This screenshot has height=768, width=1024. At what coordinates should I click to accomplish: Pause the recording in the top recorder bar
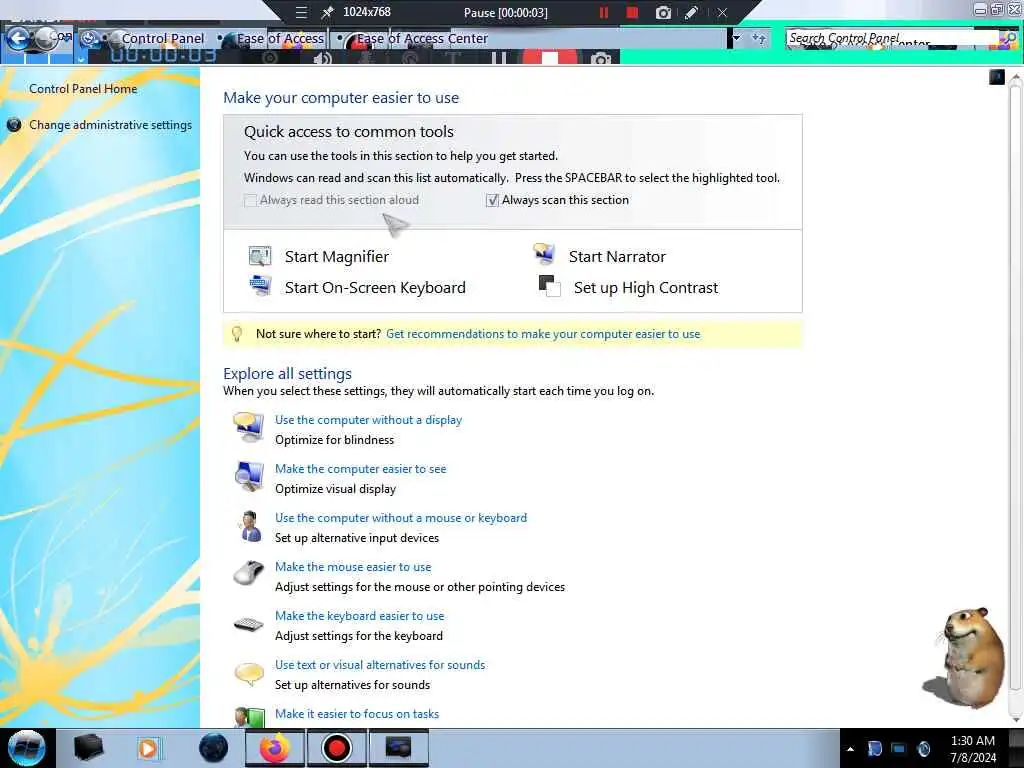point(603,12)
